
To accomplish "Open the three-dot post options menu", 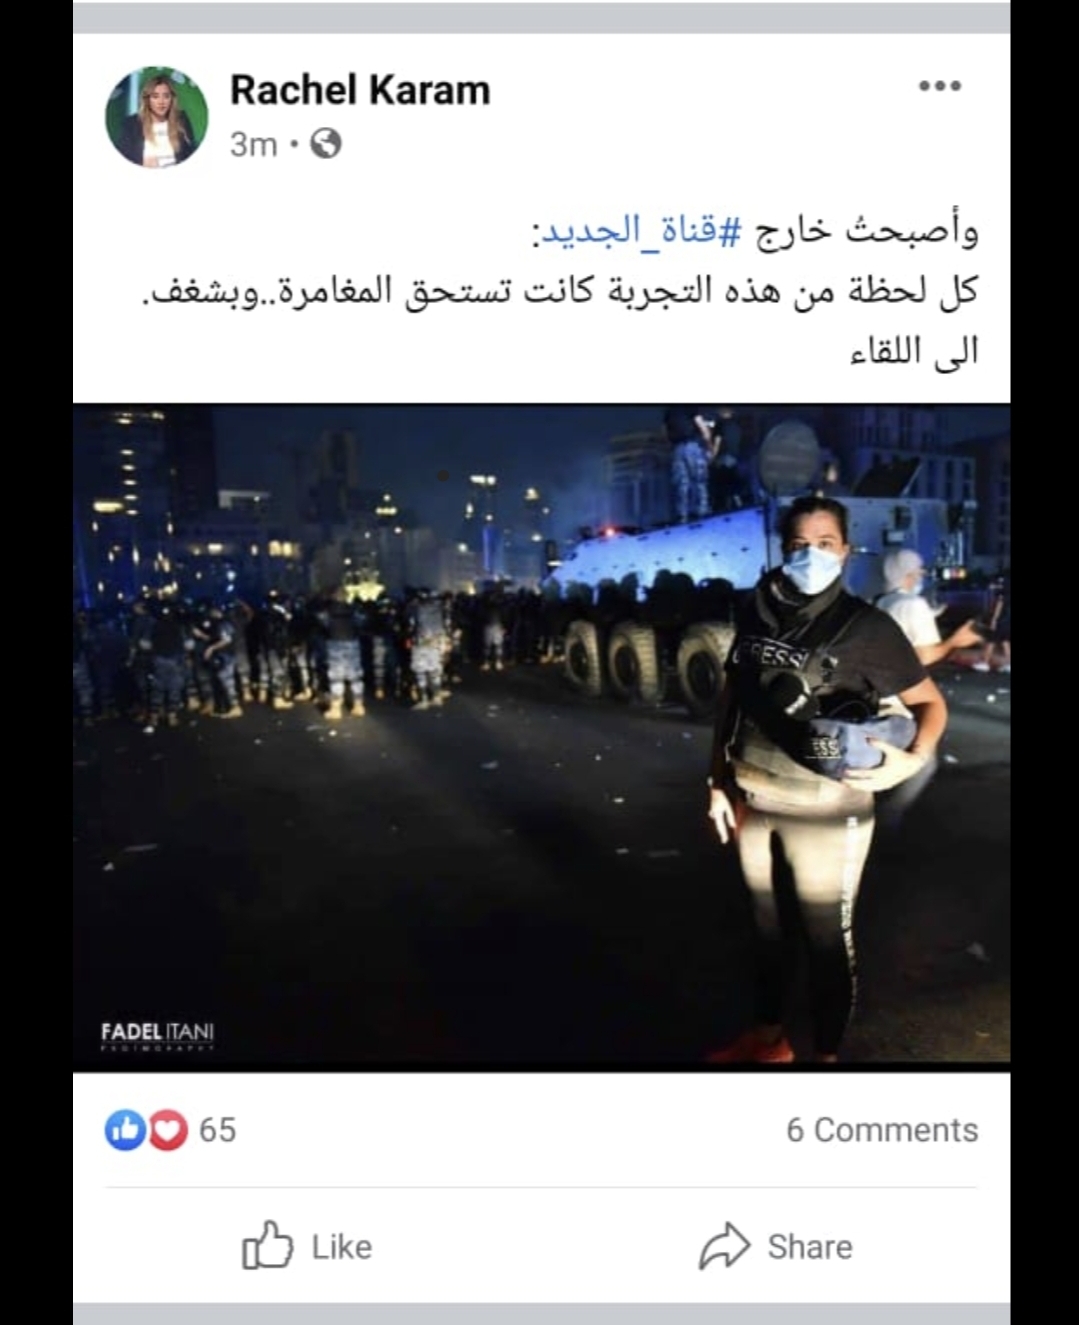I will [x=940, y=86].
